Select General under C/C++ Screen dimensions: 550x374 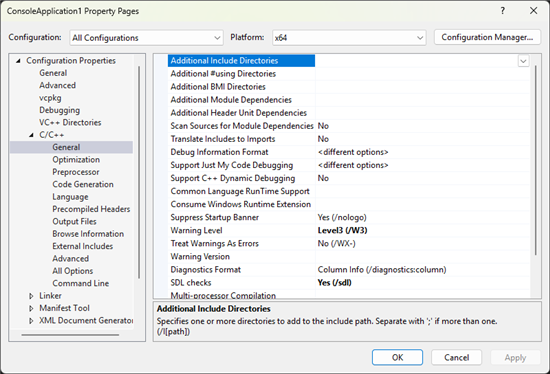click(66, 147)
